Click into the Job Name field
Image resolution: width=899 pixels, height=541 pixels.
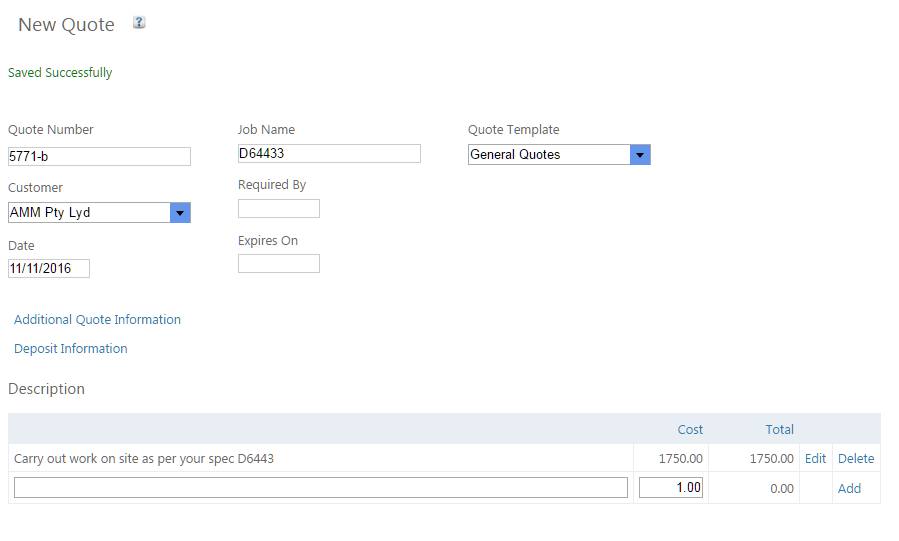pos(329,154)
